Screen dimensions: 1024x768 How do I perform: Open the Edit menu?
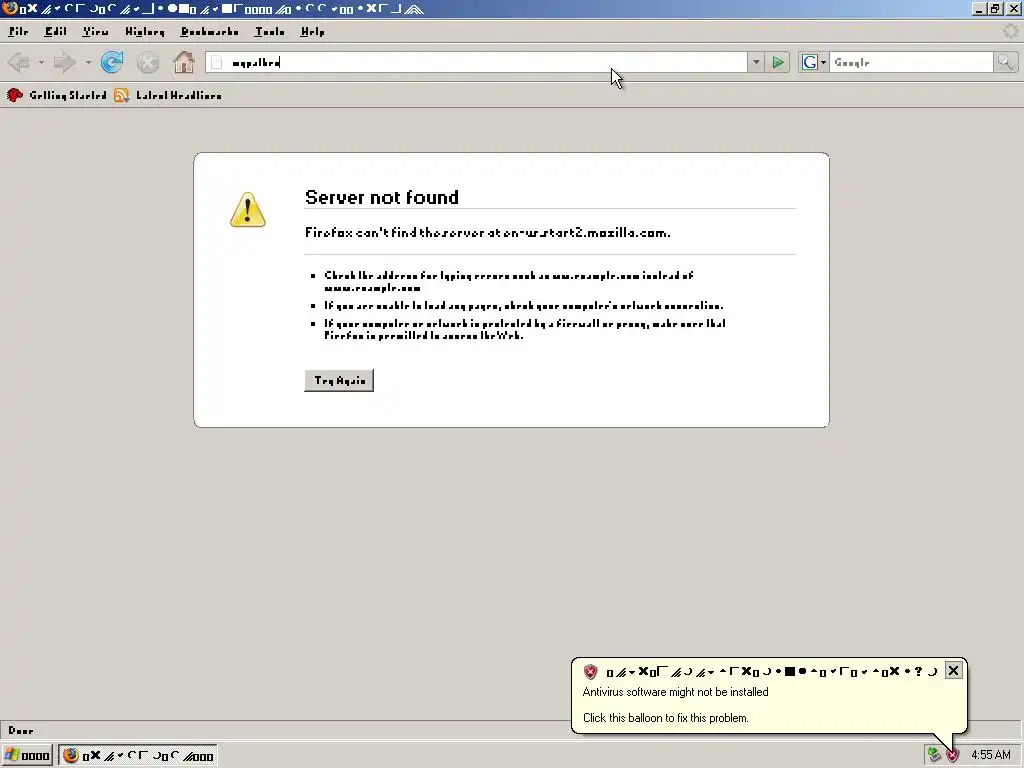[x=56, y=31]
